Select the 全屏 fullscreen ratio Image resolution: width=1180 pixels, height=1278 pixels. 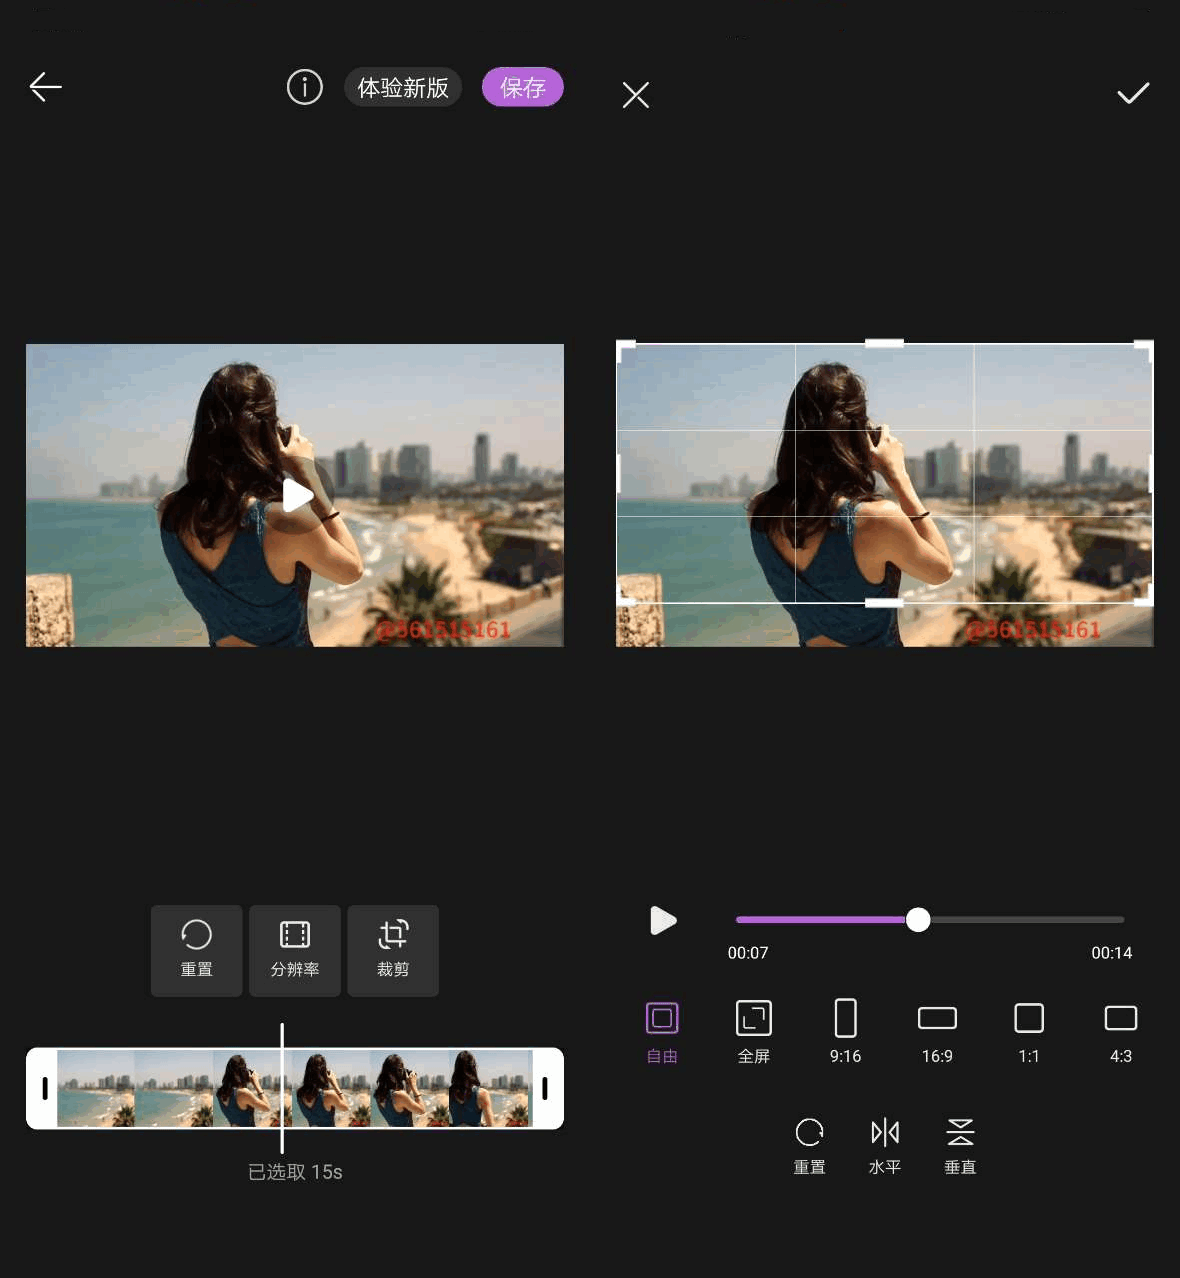coord(754,1033)
